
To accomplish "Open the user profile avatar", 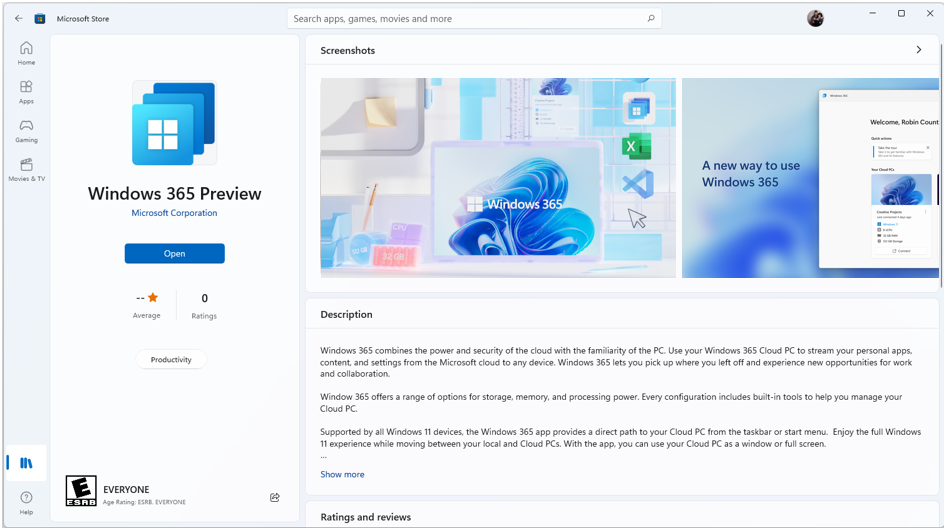I will [x=815, y=18].
